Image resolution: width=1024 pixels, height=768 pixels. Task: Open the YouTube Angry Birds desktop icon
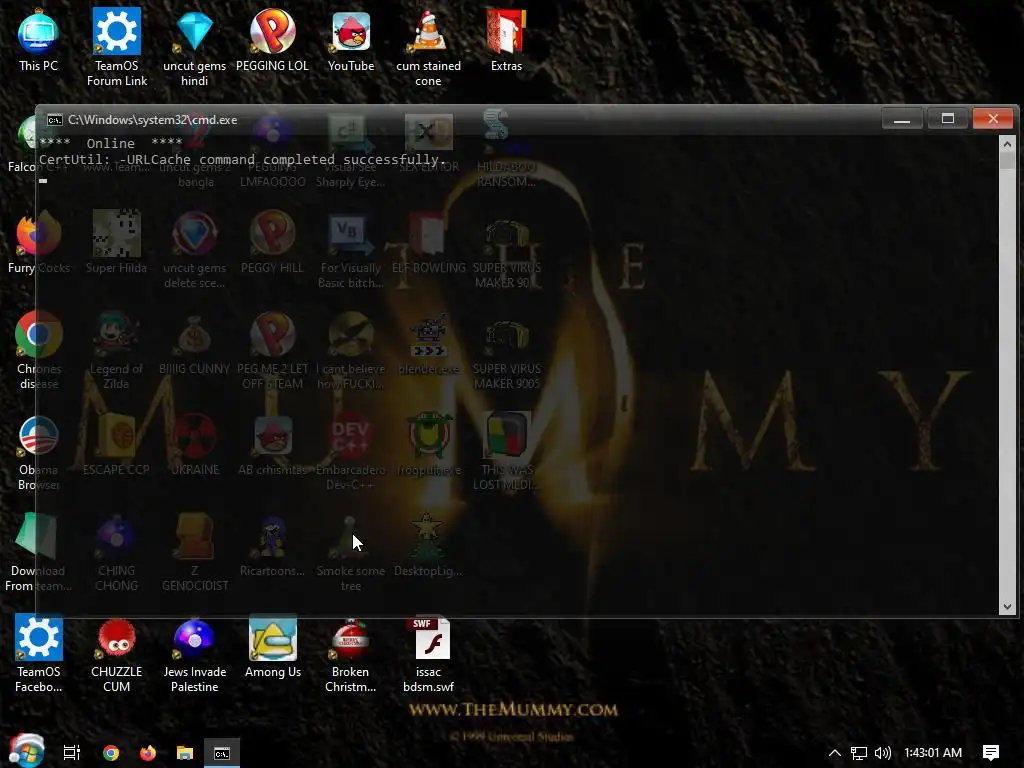pyautogui.click(x=351, y=40)
